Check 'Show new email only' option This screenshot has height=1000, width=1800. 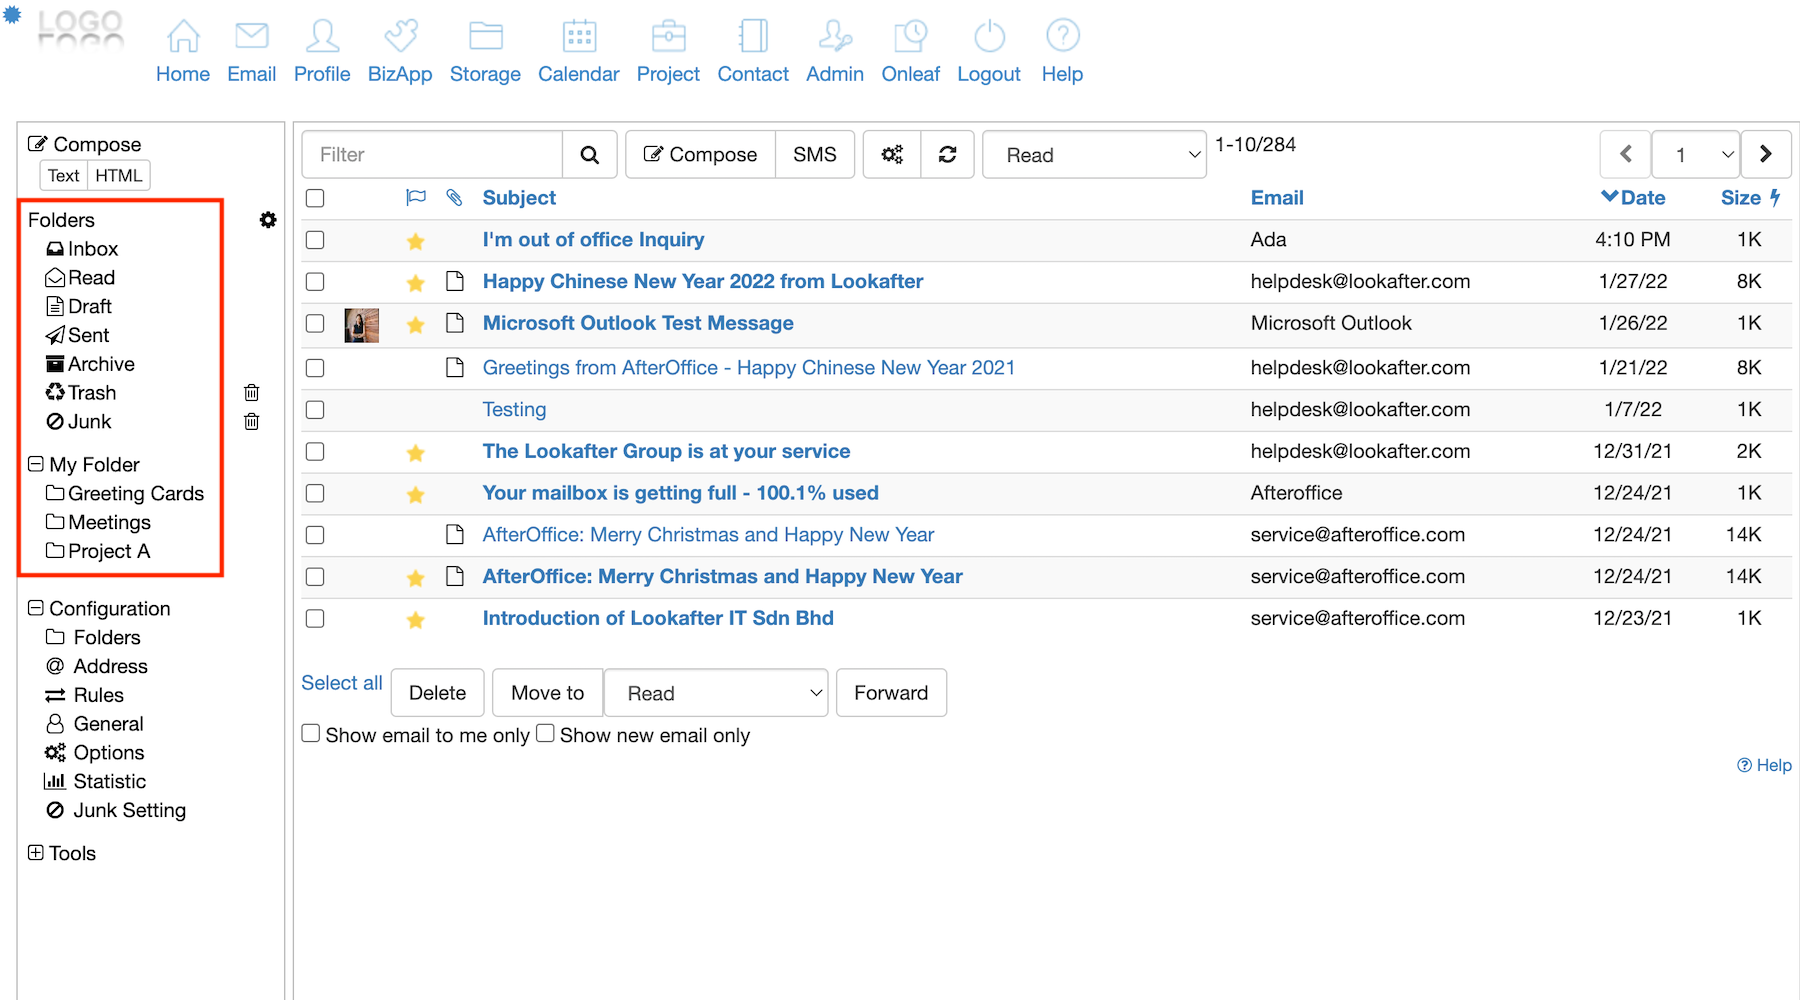(545, 734)
